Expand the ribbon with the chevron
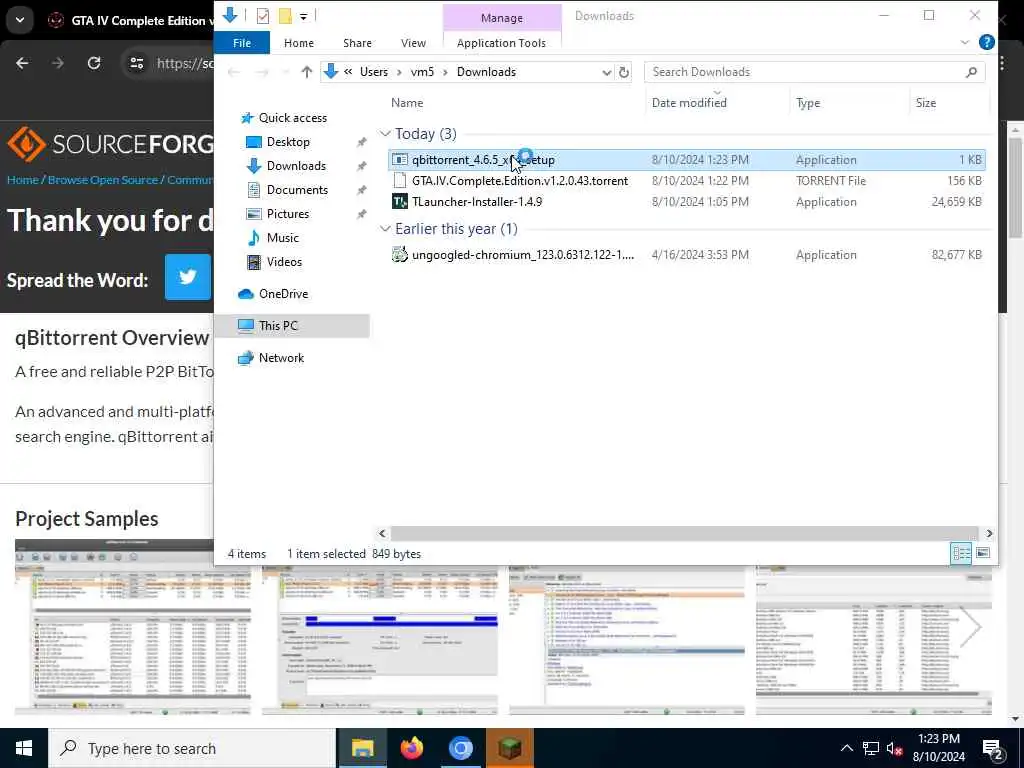This screenshot has width=1024, height=768. 965,42
